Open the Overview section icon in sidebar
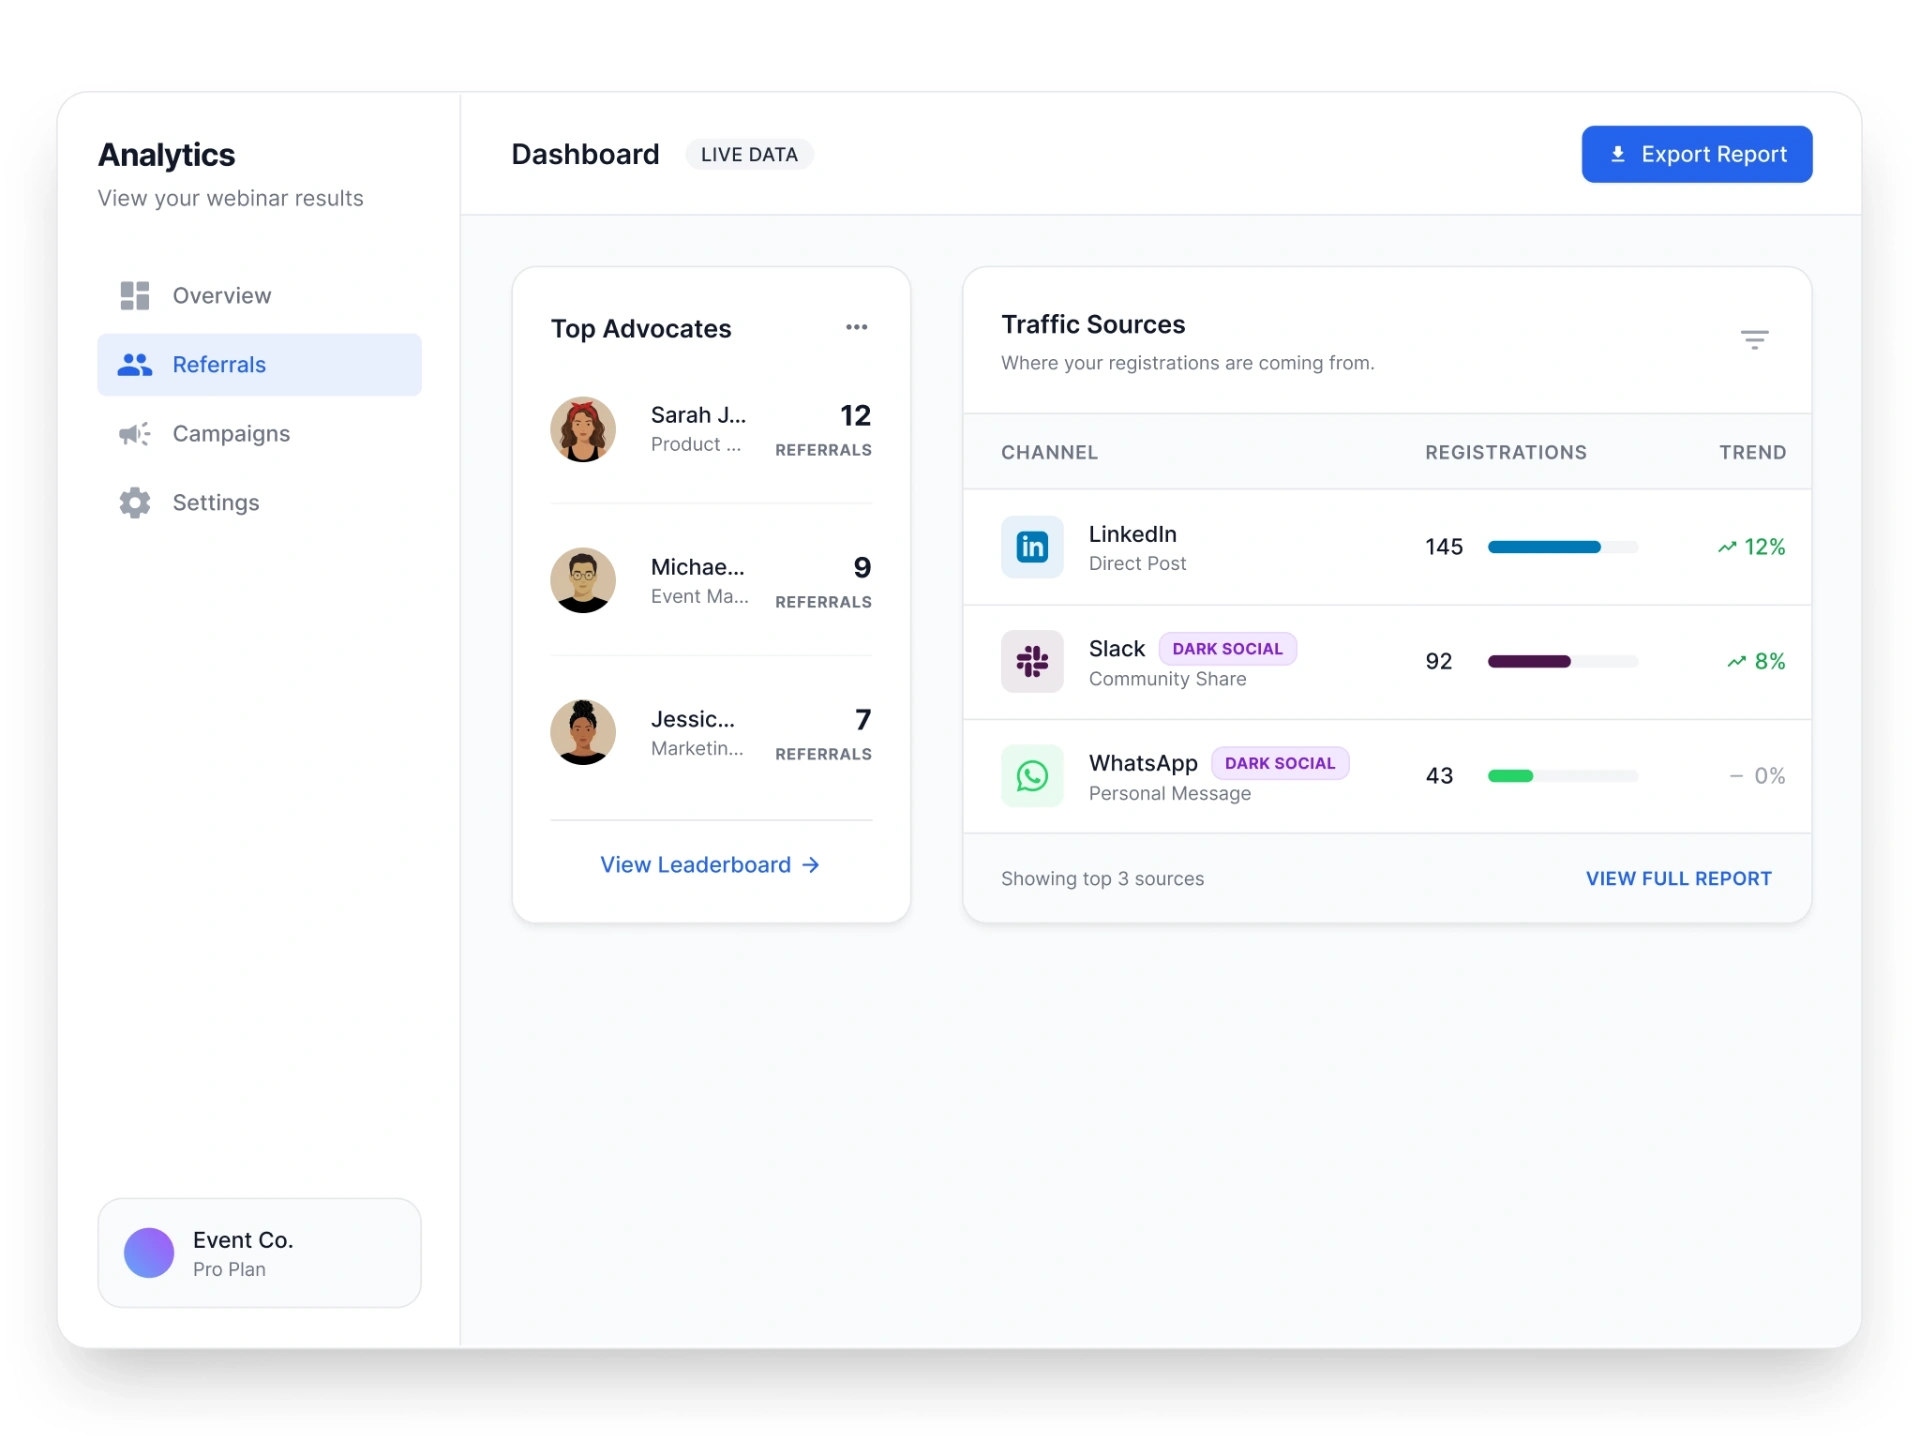This screenshot has height=1440, width=1920. pos(134,295)
